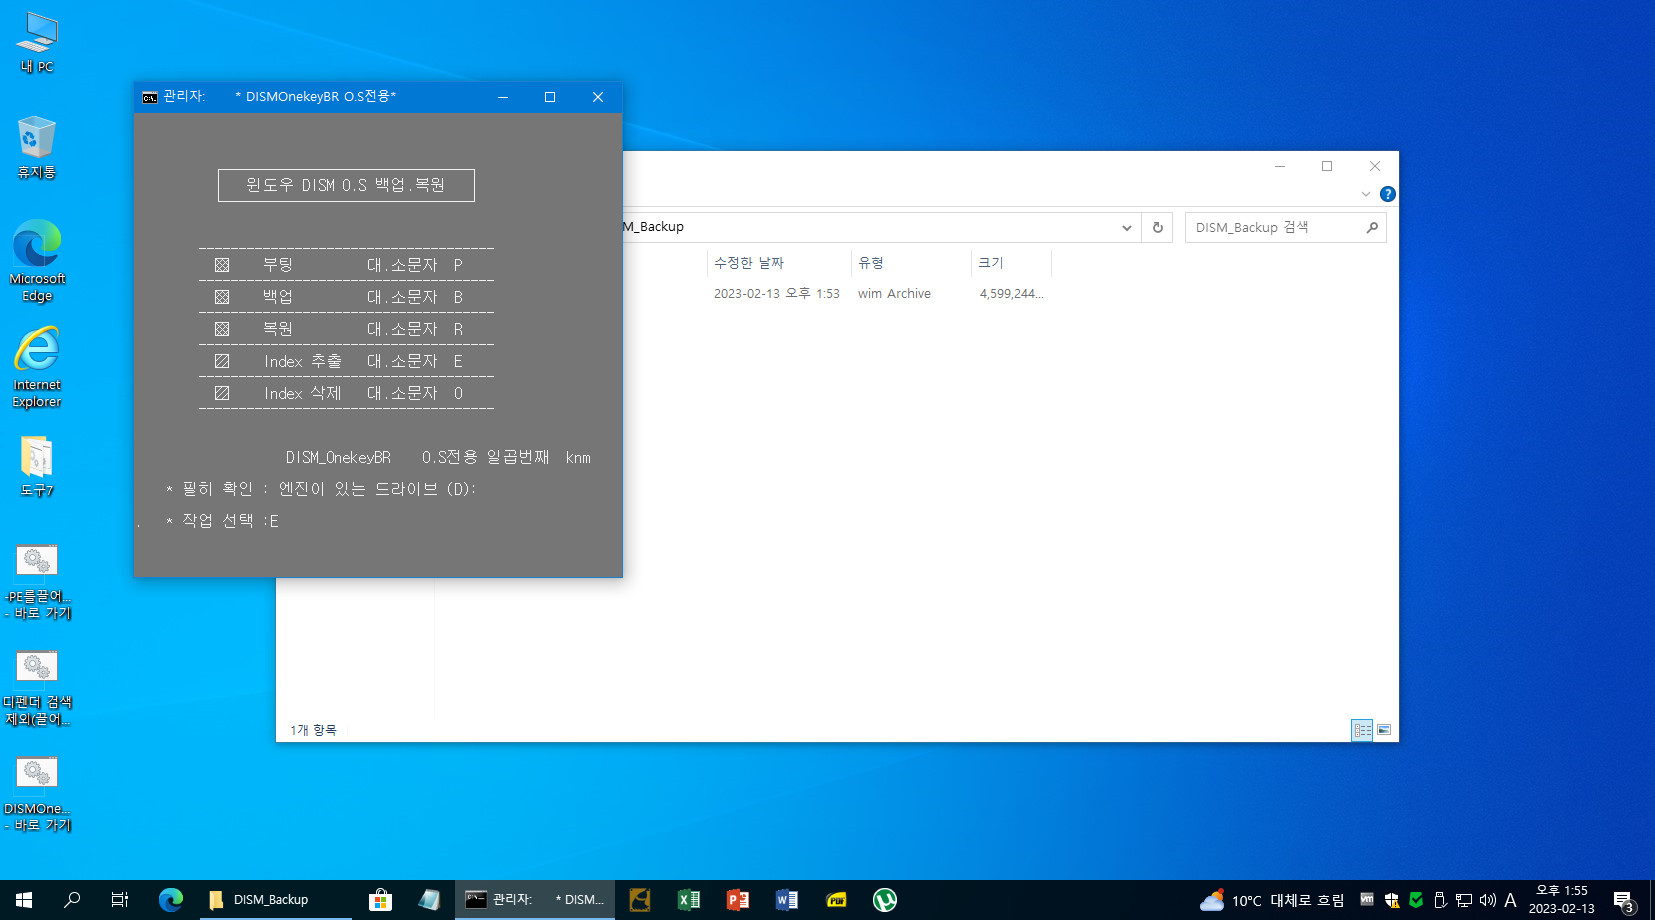The height and width of the screenshot is (920, 1655).
Task: Open the 내 PC desktop icon
Action: [x=37, y=43]
